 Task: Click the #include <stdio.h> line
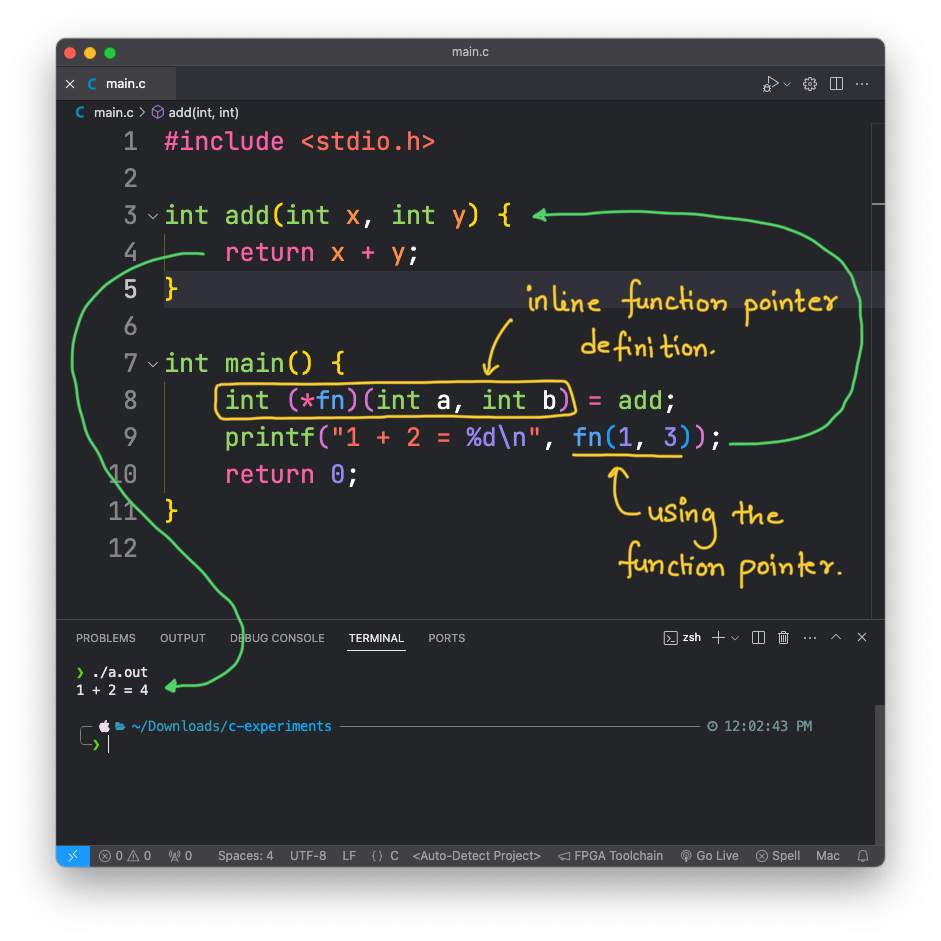pyautogui.click(x=299, y=142)
